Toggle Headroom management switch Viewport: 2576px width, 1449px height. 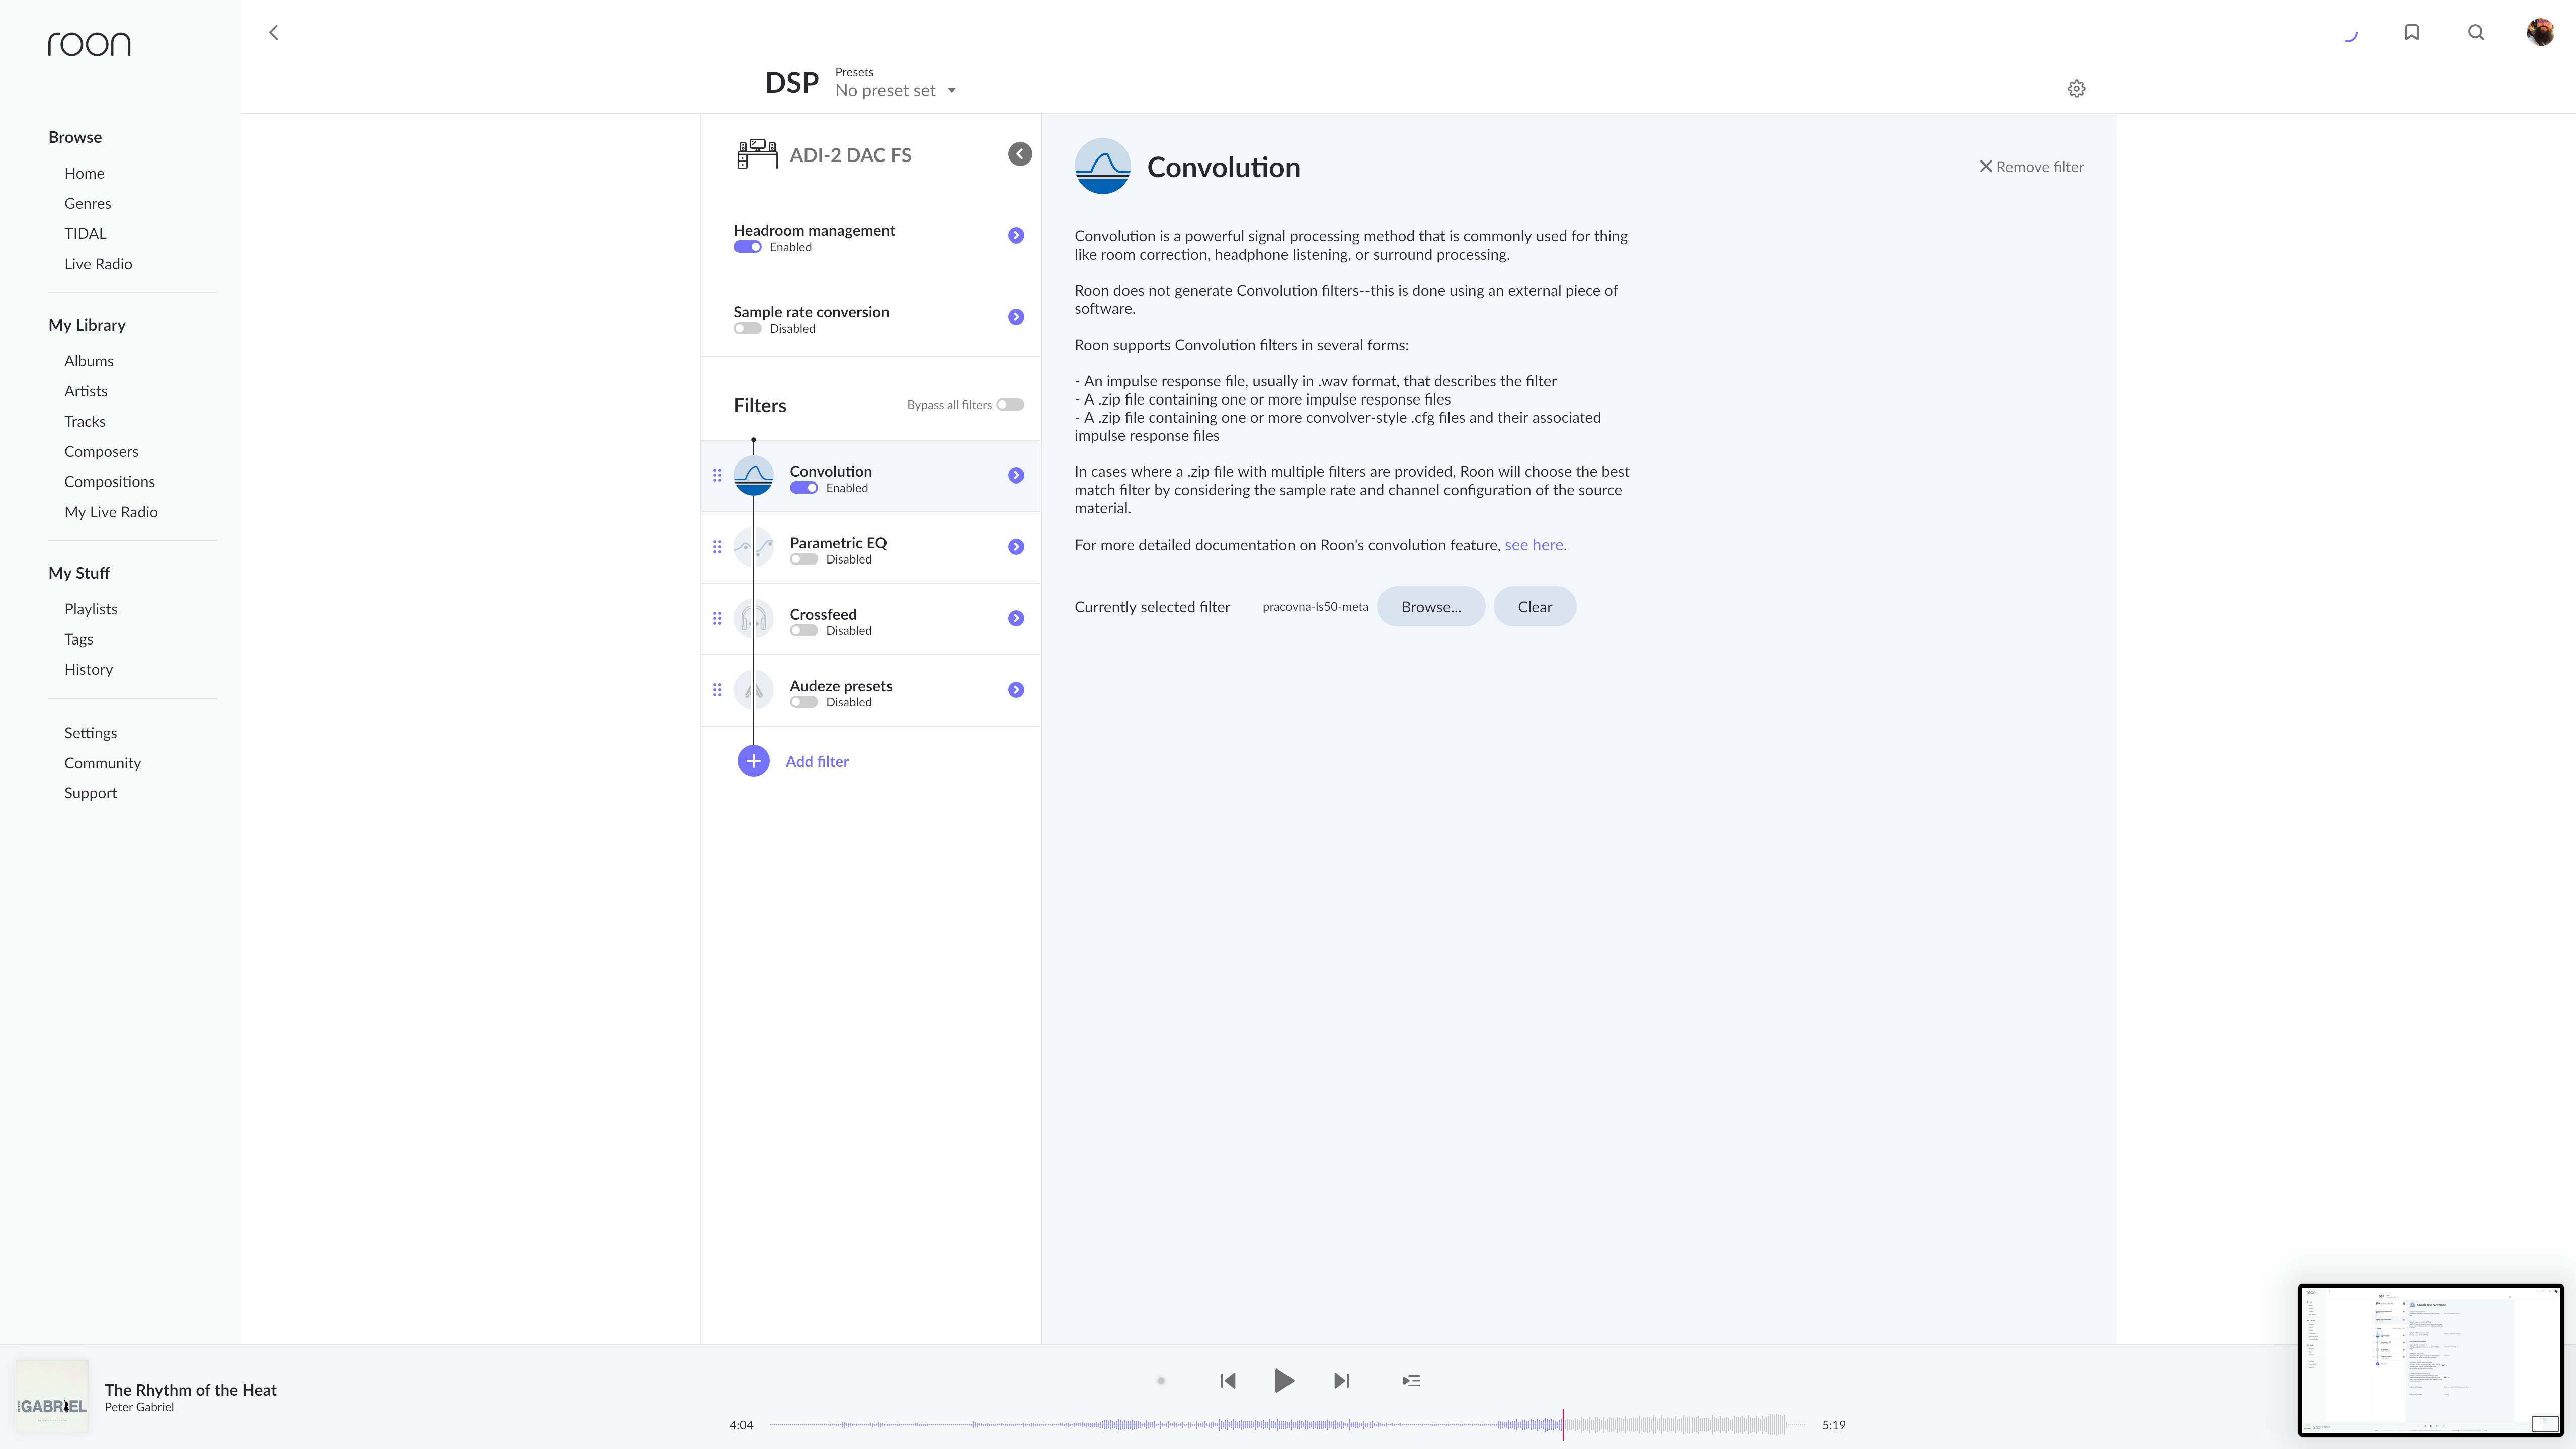point(747,247)
